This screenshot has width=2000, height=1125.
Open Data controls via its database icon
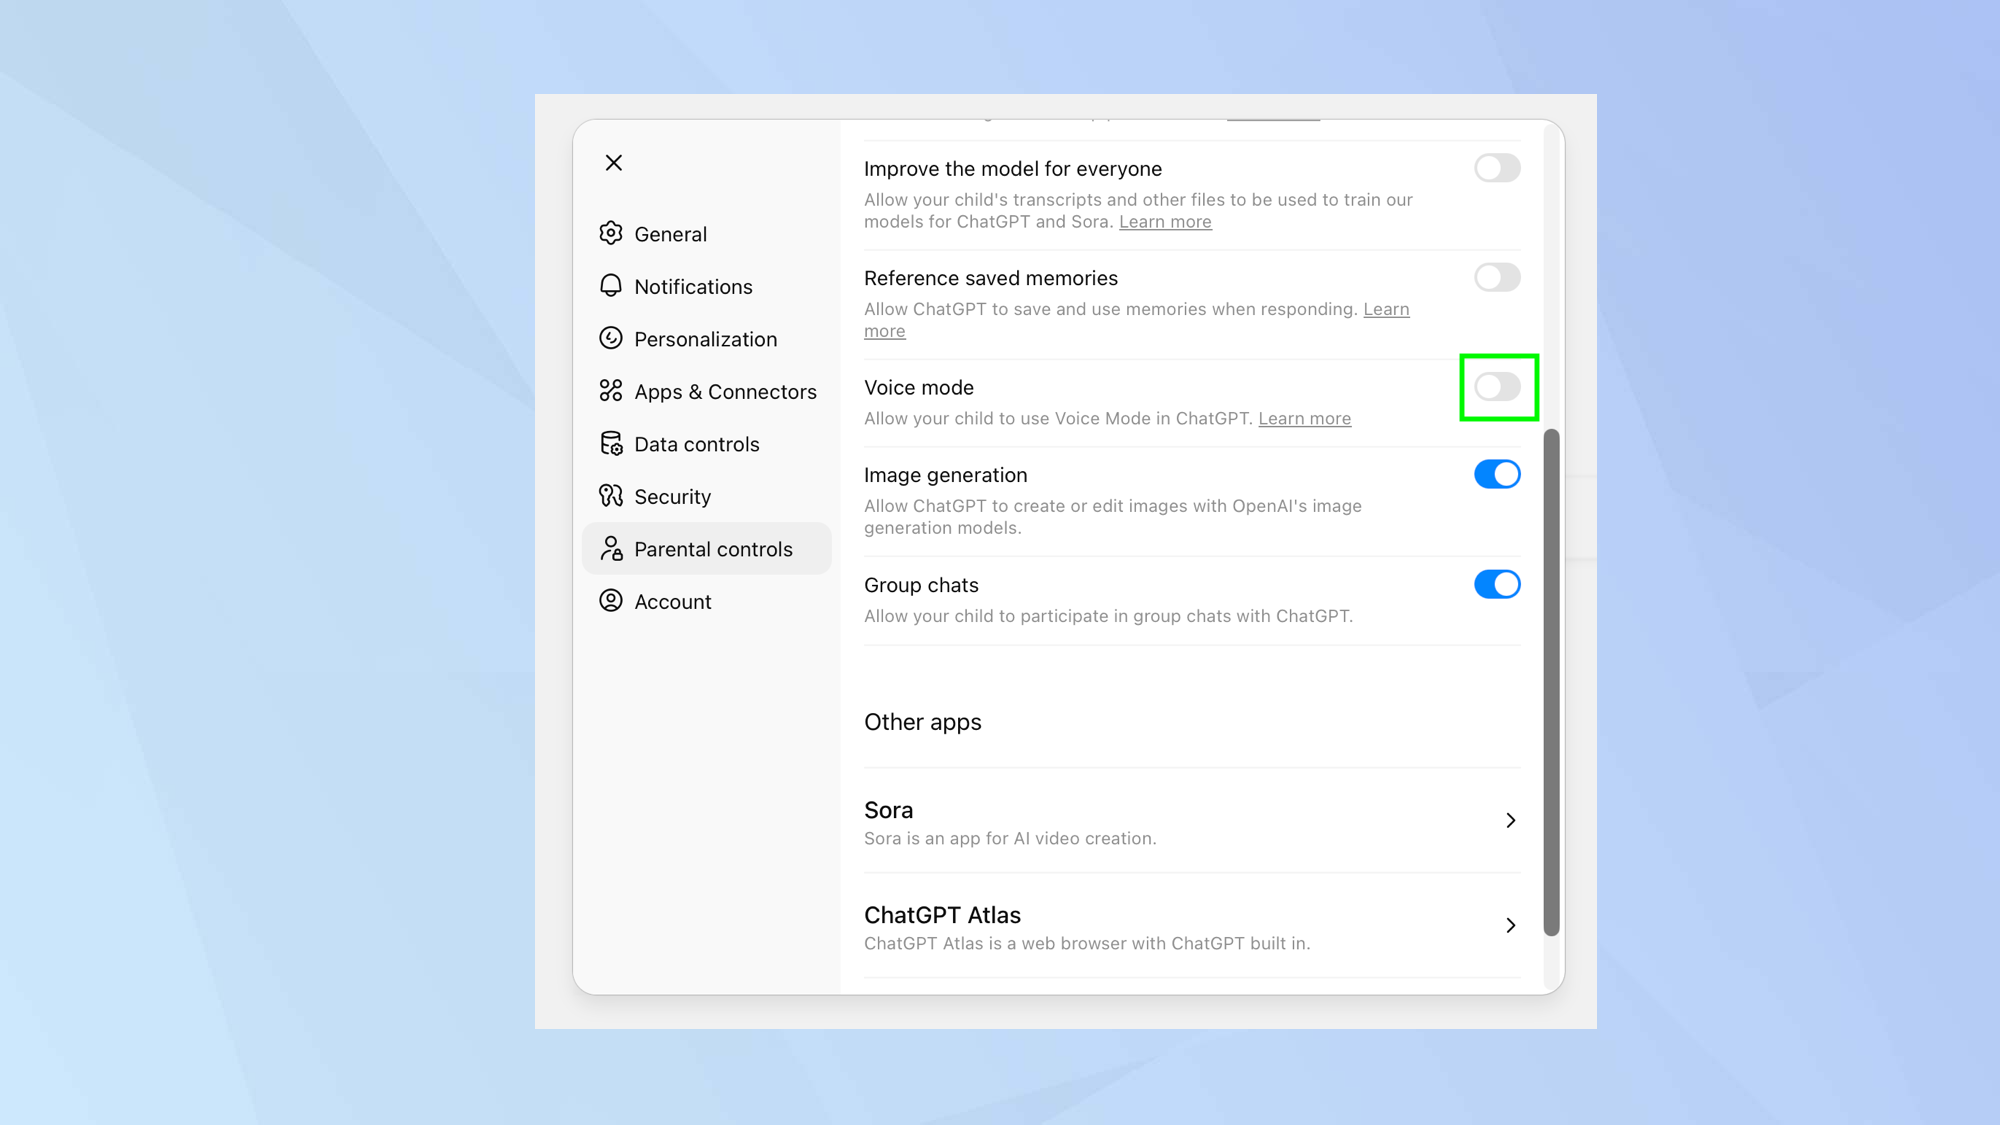(x=611, y=443)
